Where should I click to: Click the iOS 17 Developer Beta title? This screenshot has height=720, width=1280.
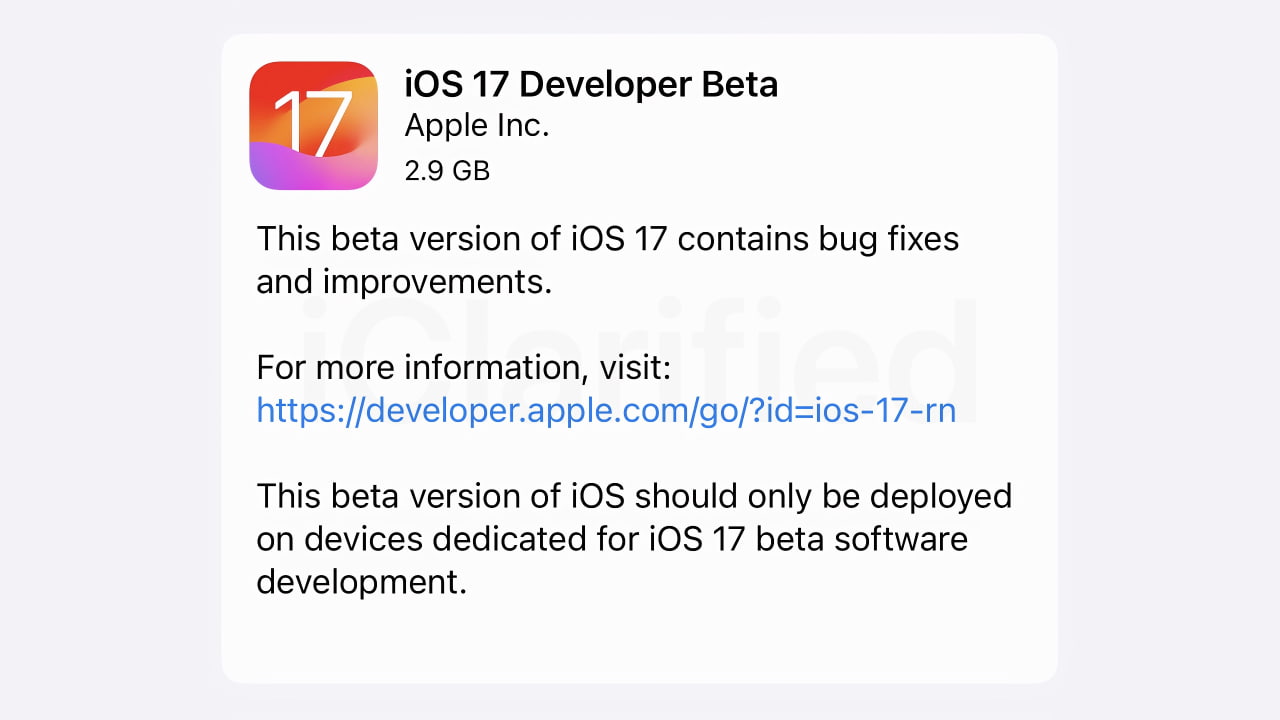point(590,84)
